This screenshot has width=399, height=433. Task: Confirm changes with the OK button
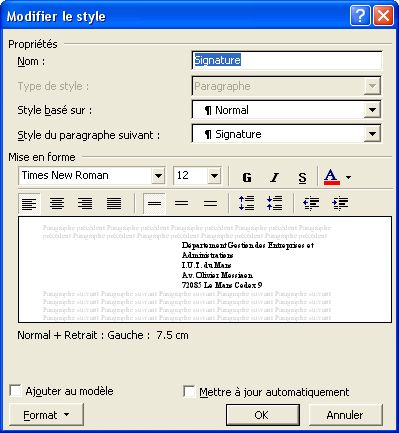tap(263, 415)
